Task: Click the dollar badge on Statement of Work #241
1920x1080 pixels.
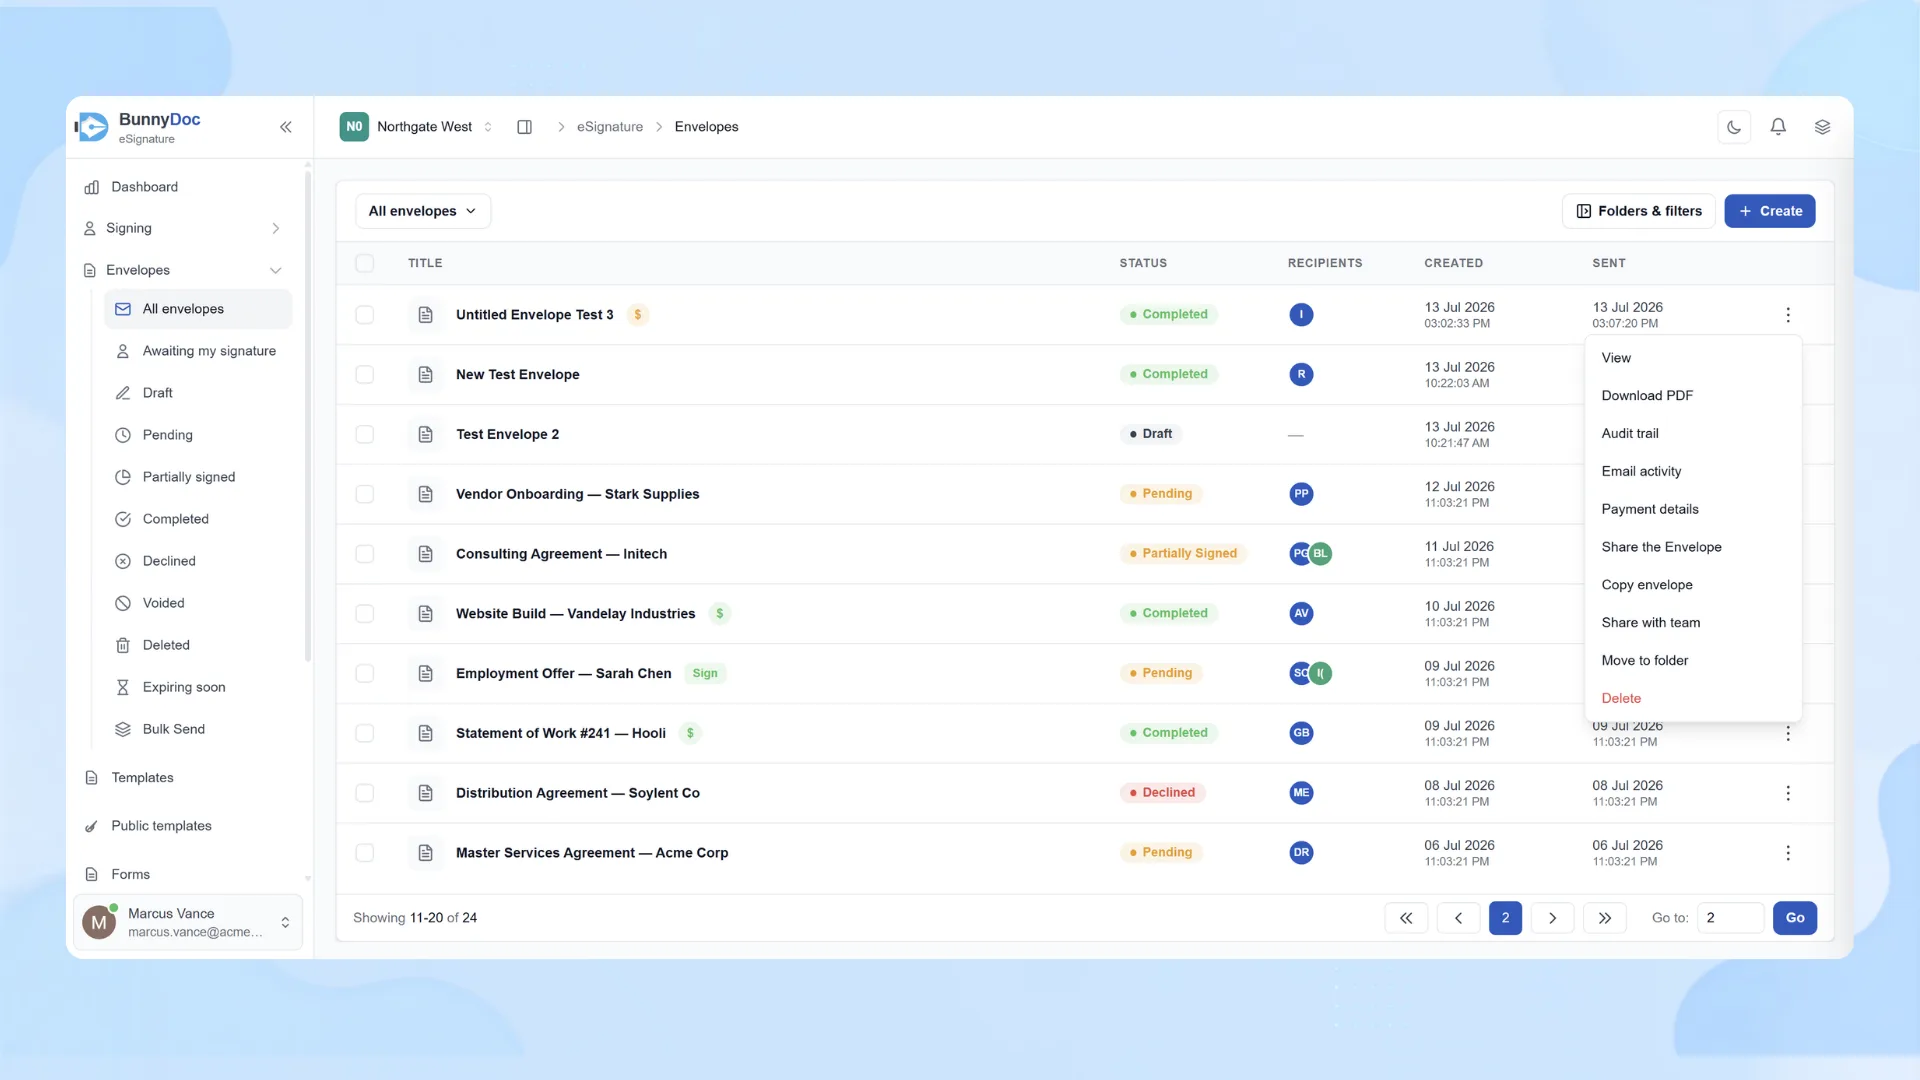Action: (x=690, y=733)
